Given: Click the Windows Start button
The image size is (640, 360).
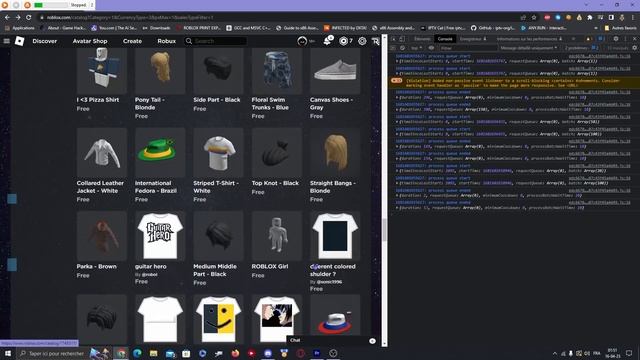Looking at the screenshot, I should (x=8, y=353).
